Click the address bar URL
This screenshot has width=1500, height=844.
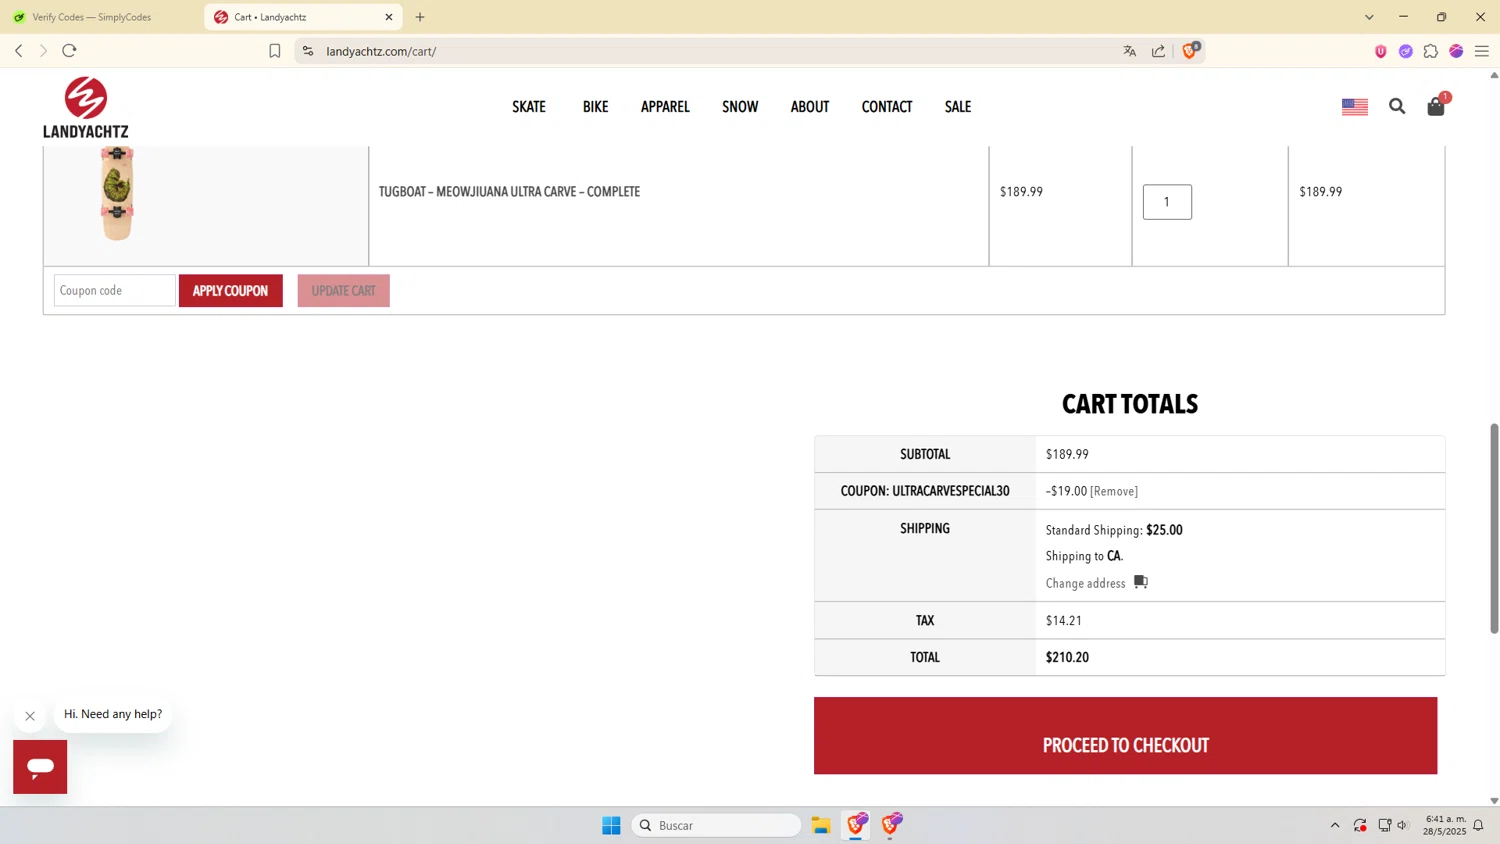(x=381, y=51)
